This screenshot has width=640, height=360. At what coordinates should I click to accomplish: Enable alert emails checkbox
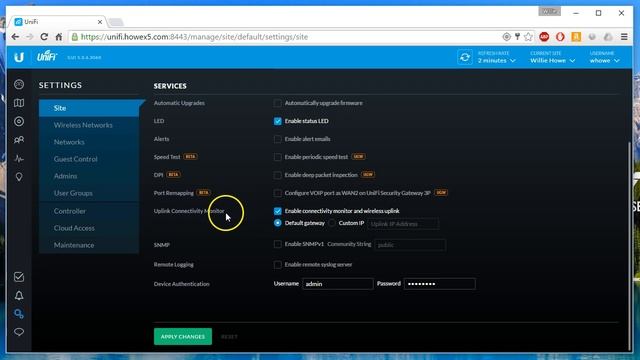coord(278,139)
